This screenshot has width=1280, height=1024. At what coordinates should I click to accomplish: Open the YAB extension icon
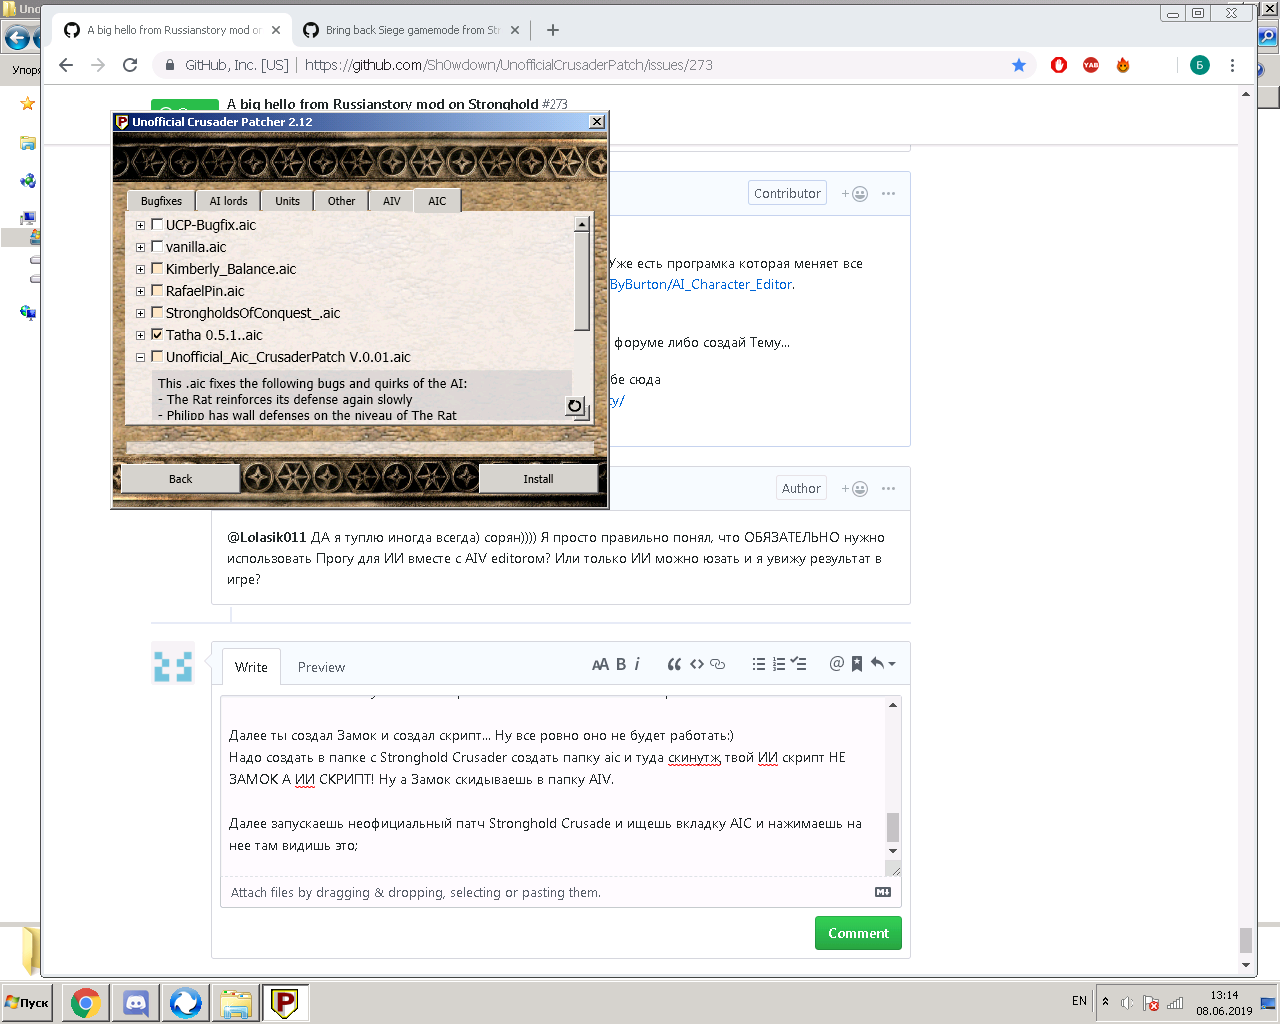tap(1091, 65)
